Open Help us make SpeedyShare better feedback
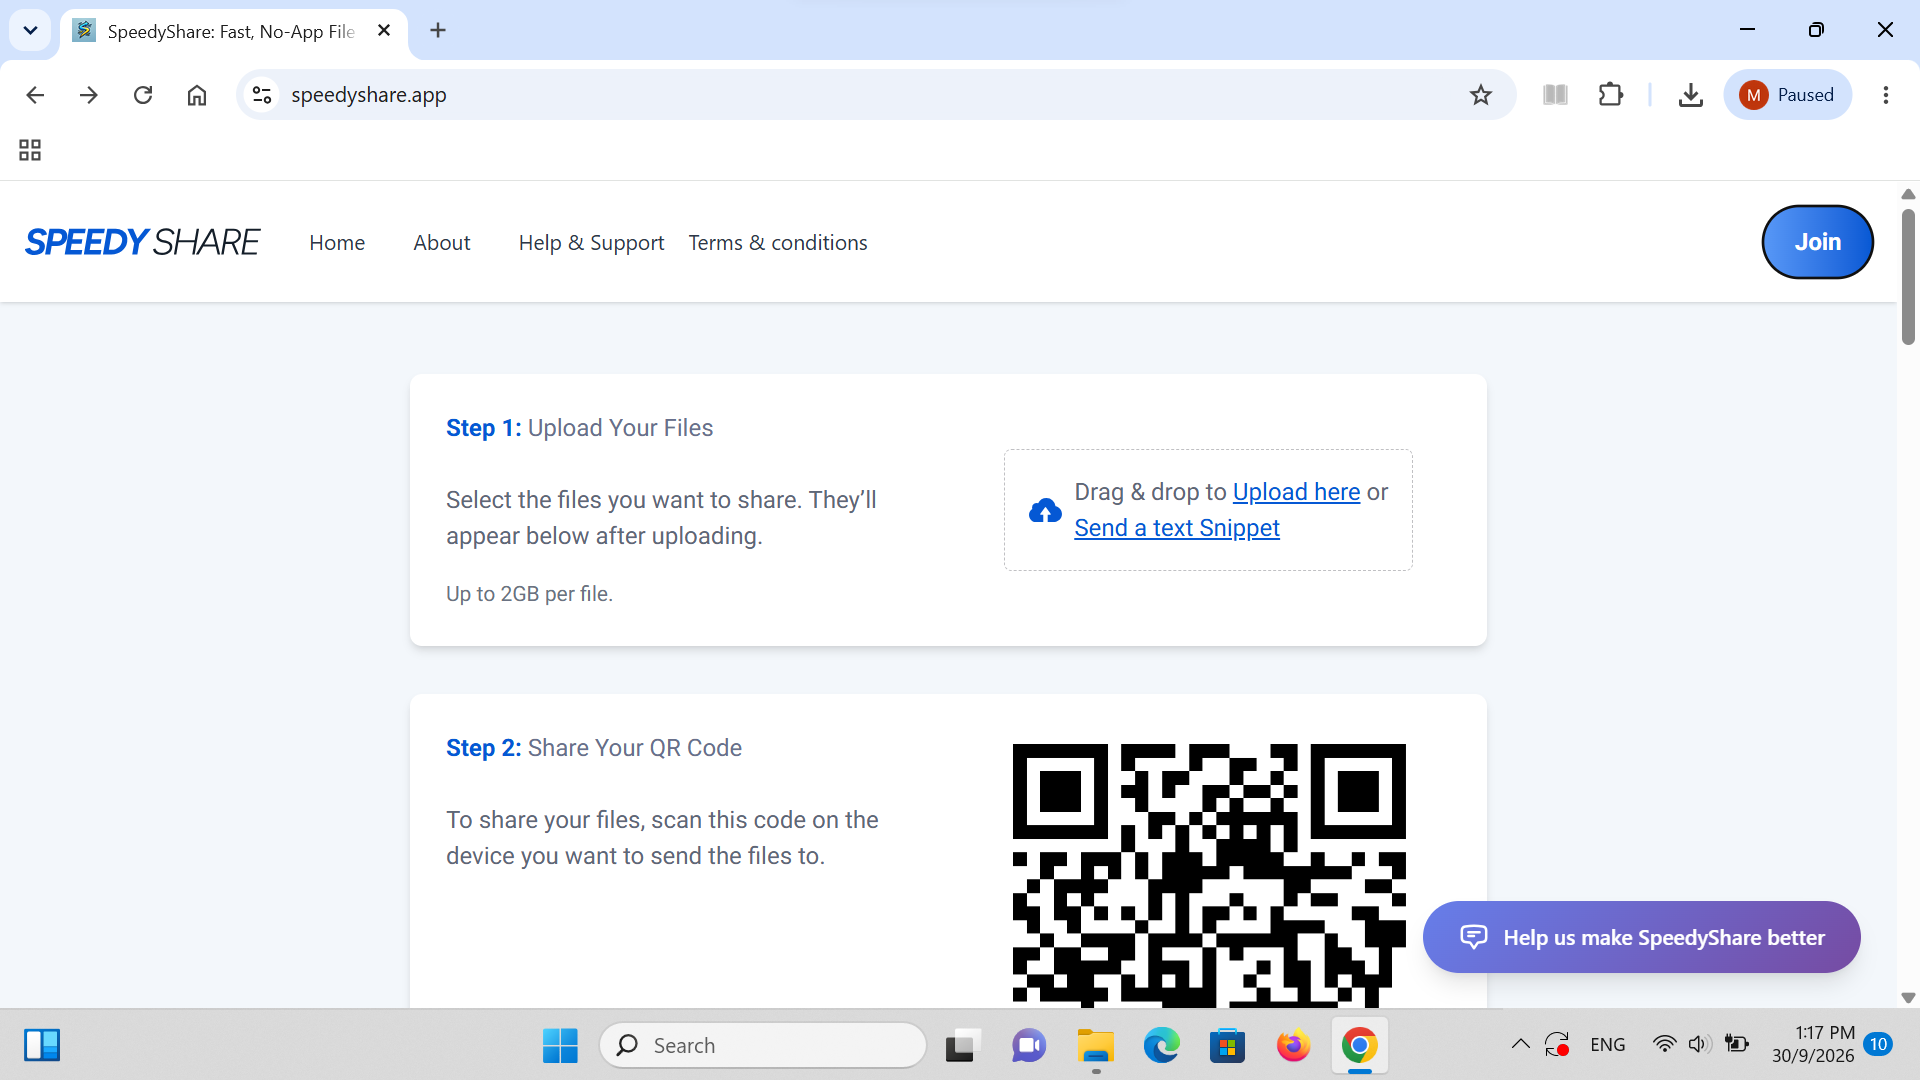 click(1641, 937)
